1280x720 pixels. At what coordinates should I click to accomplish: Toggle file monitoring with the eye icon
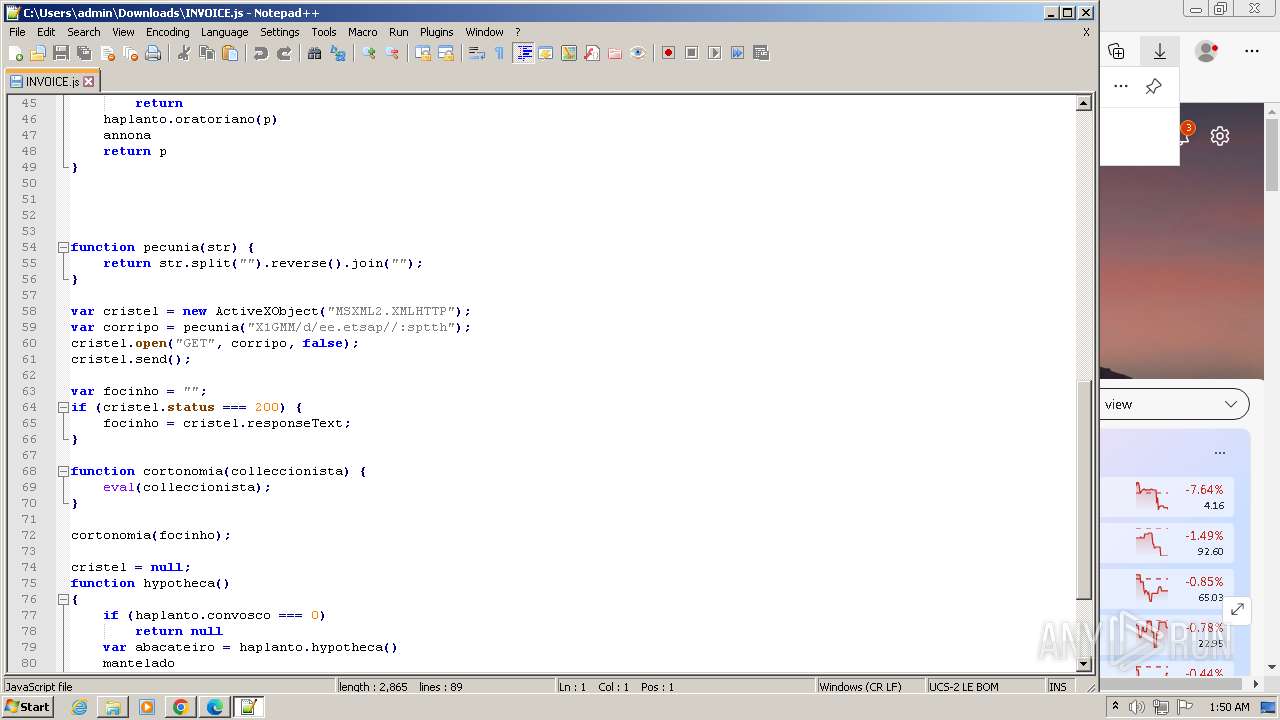tap(638, 53)
